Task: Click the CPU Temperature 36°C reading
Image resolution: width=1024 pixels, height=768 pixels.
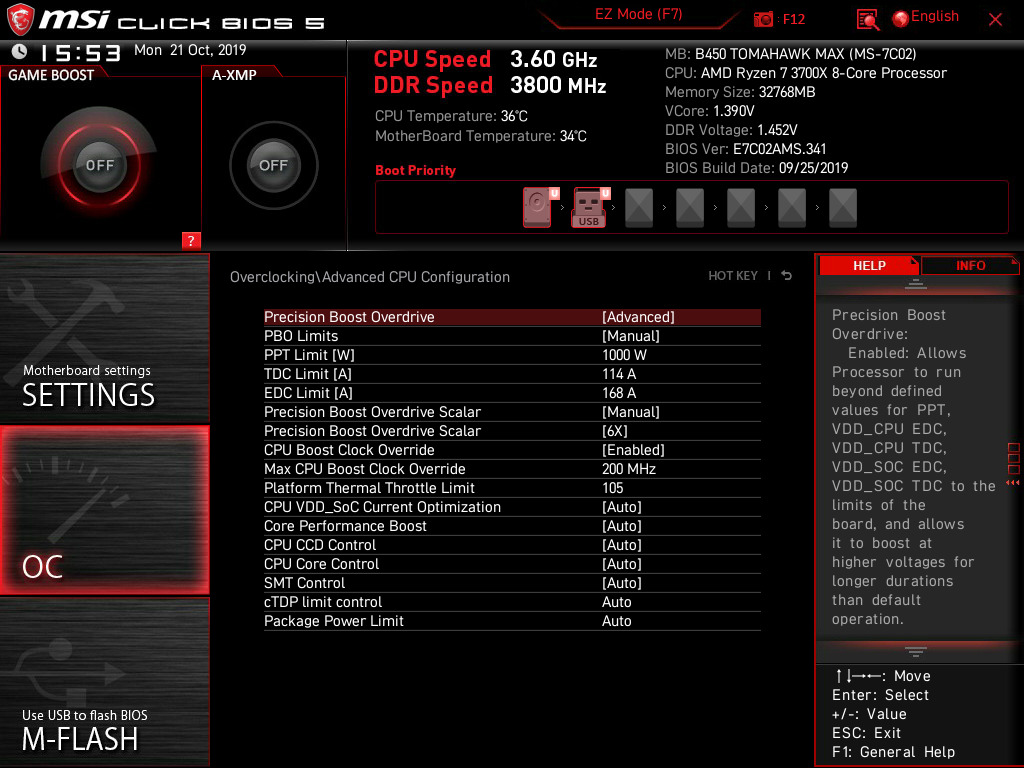Action: (451, 116)
